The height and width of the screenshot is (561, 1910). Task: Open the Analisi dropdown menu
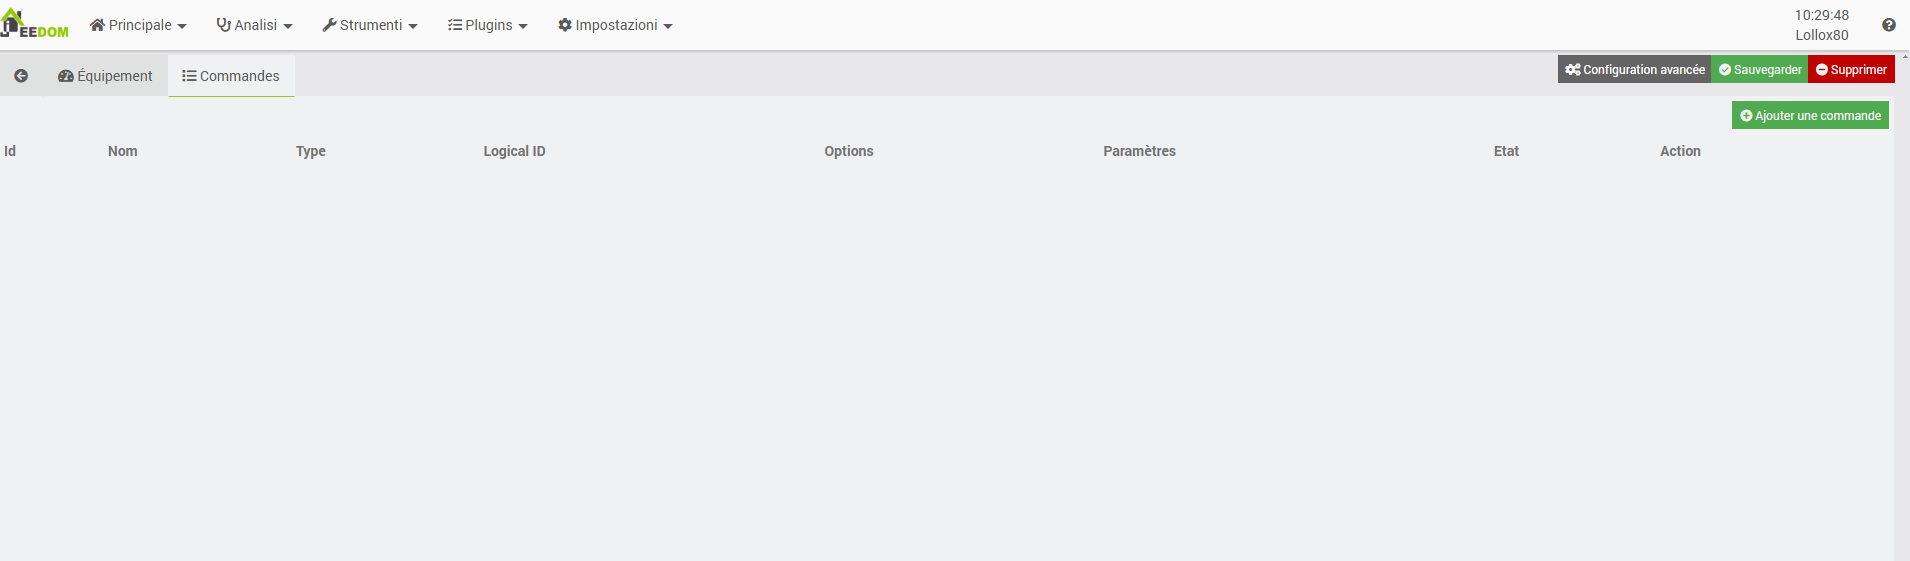[x=254, y=25]
